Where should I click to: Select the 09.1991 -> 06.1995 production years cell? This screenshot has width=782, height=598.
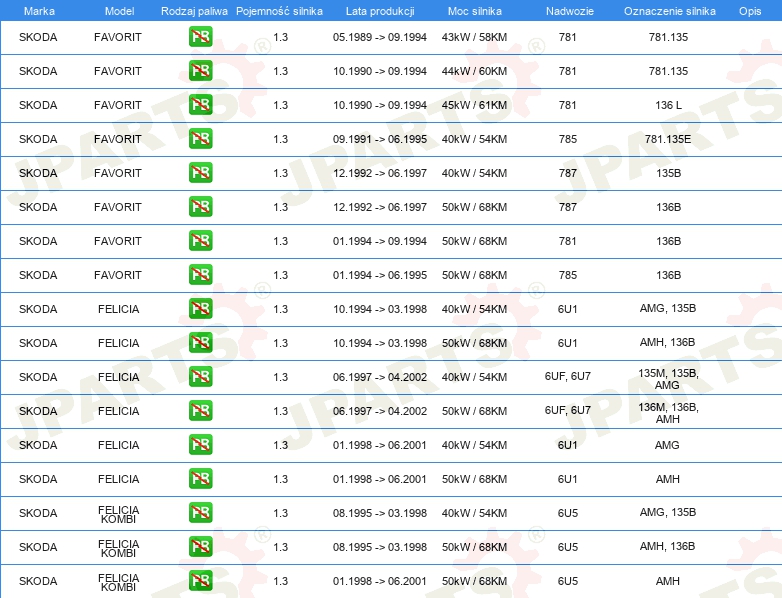coord(380,139)
